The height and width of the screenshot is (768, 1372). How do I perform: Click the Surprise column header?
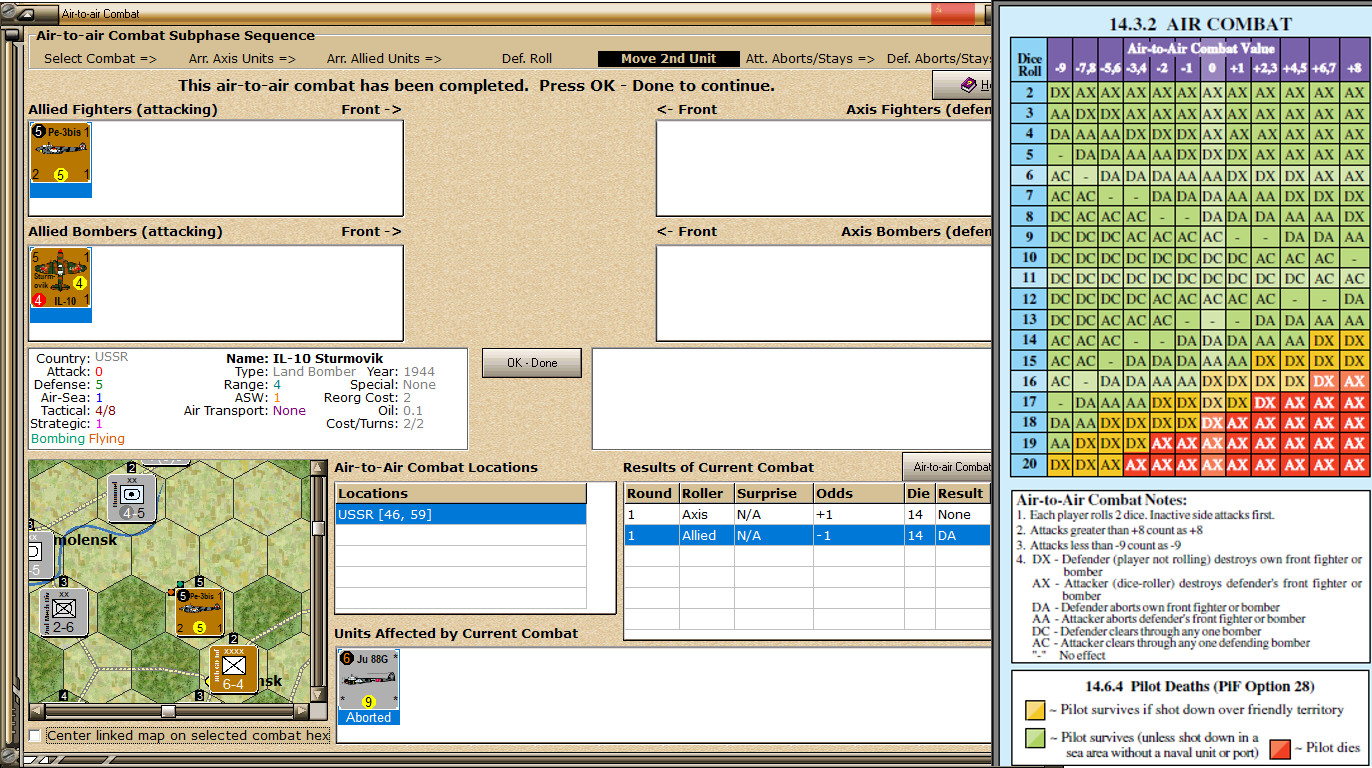772,493
